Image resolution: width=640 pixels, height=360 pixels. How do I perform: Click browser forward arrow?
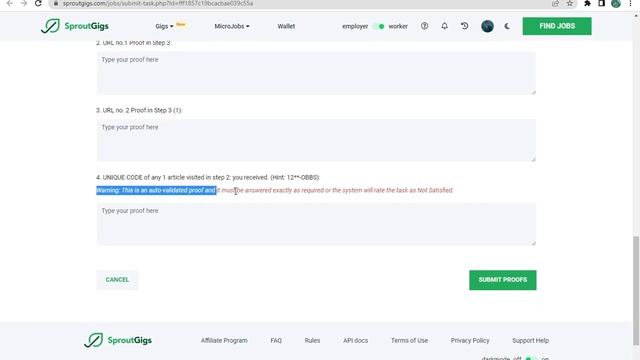[24, 3]
